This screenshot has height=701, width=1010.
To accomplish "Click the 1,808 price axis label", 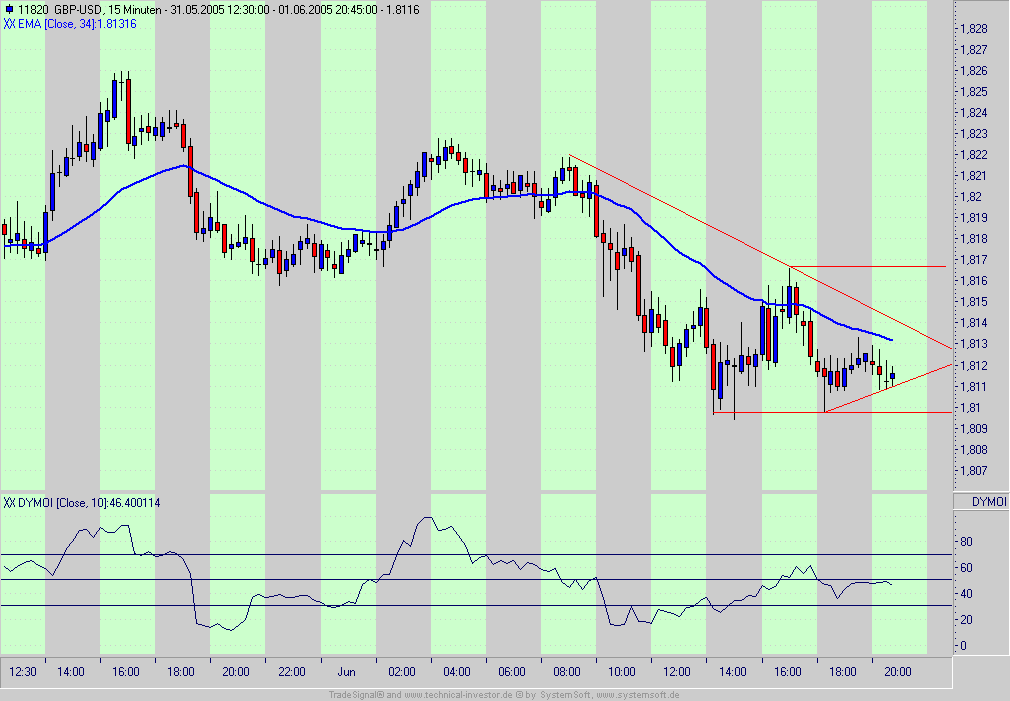I will click(x=974, y=450).
